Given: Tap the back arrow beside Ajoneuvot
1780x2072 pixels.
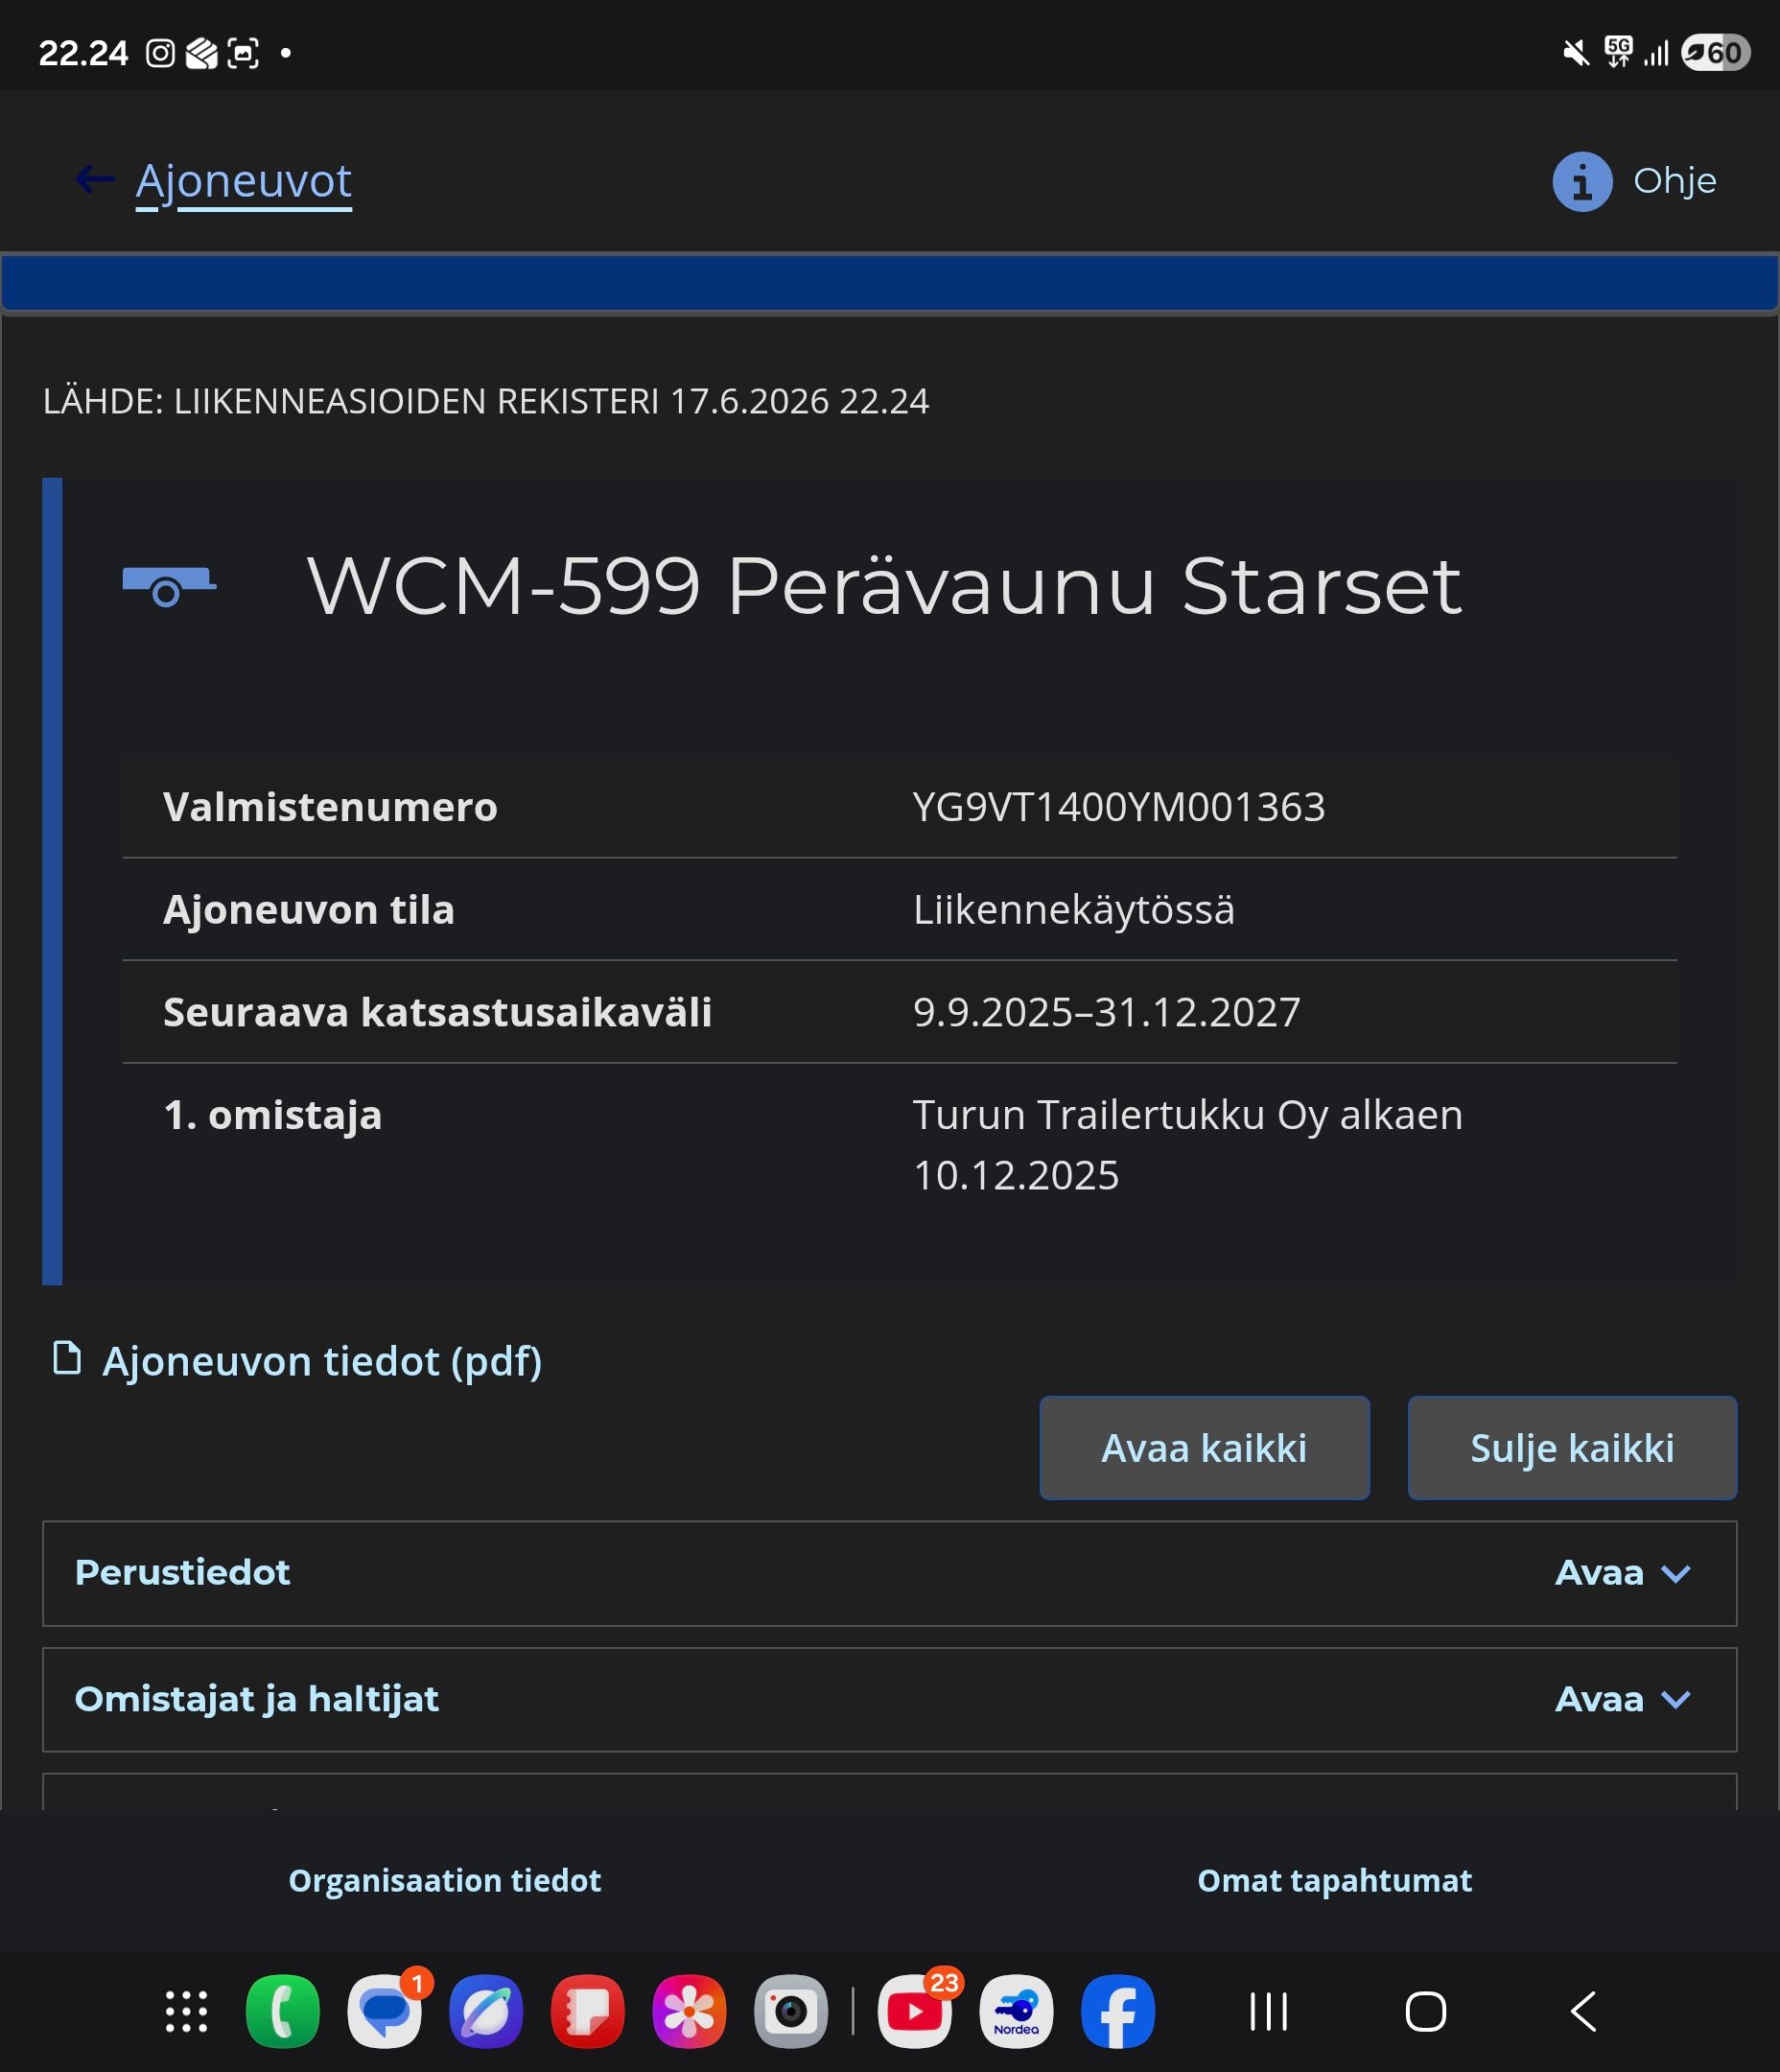Looking at the screenshot, I should click(x=95, y=180).
